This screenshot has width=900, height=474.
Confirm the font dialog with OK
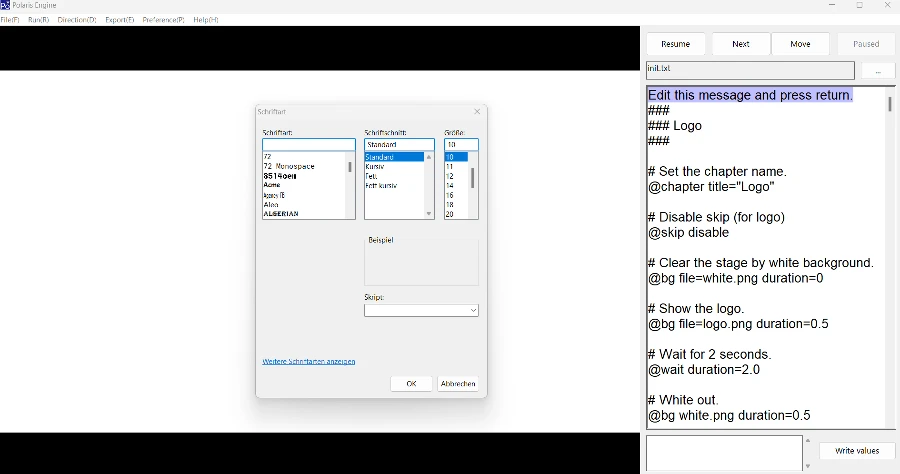[411, 384]
